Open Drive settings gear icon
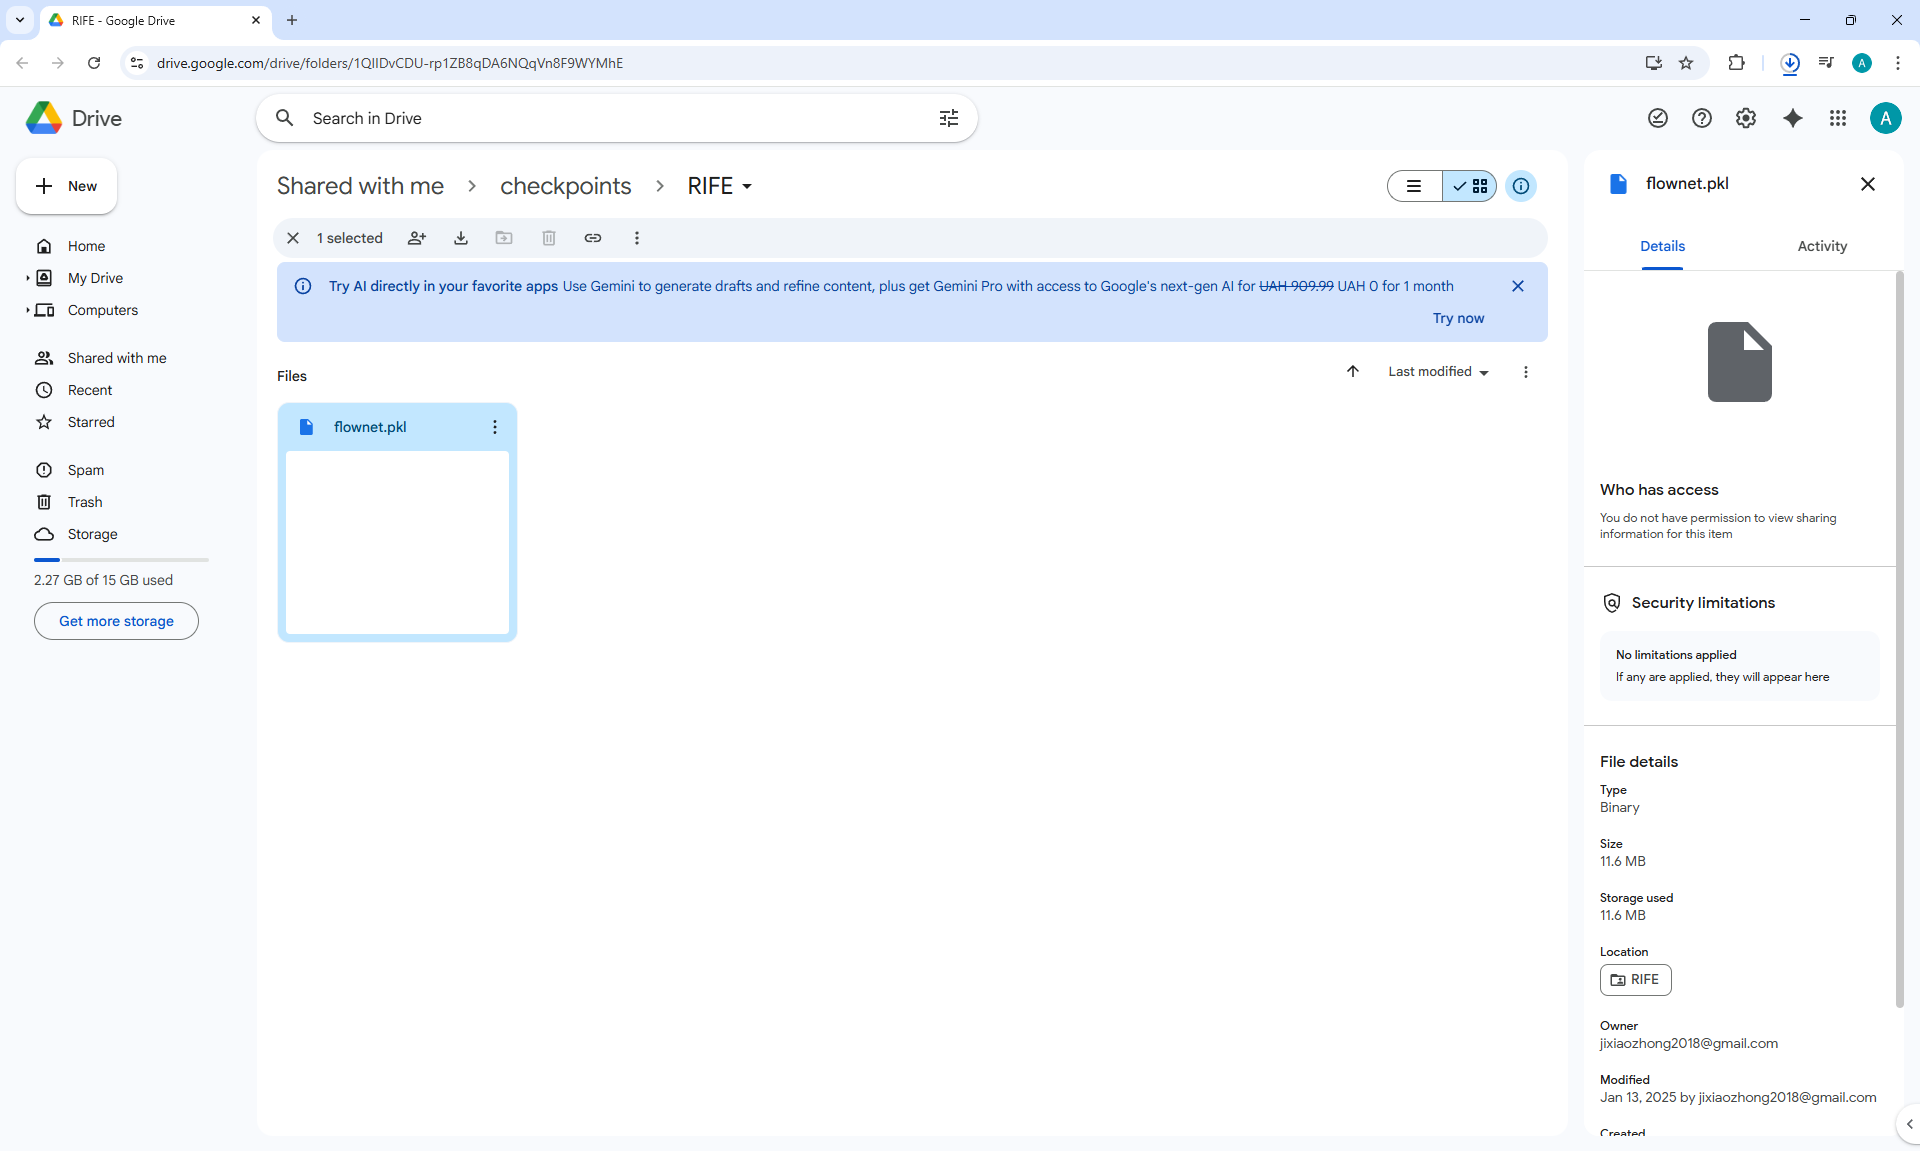This screenshot has width=1920, height=1151. (1746, 118)
